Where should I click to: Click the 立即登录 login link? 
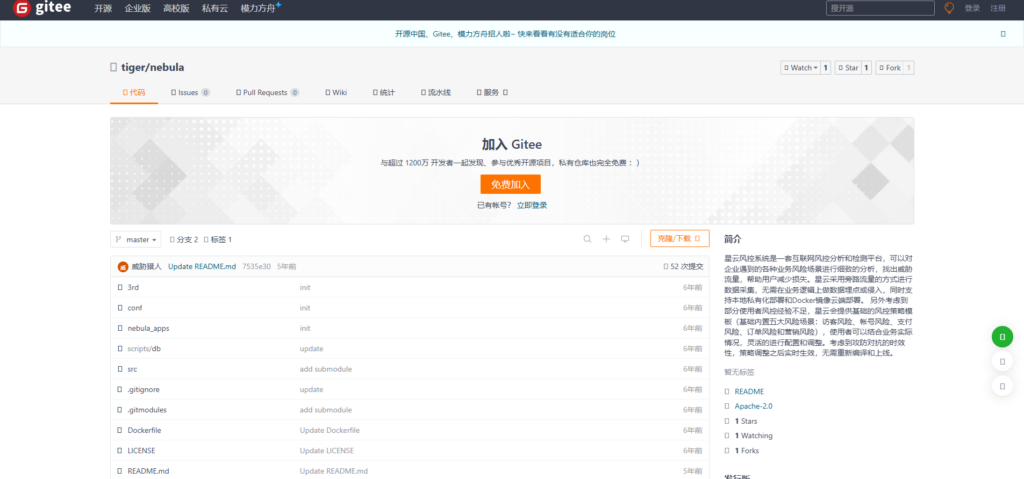tap(532, 205)
